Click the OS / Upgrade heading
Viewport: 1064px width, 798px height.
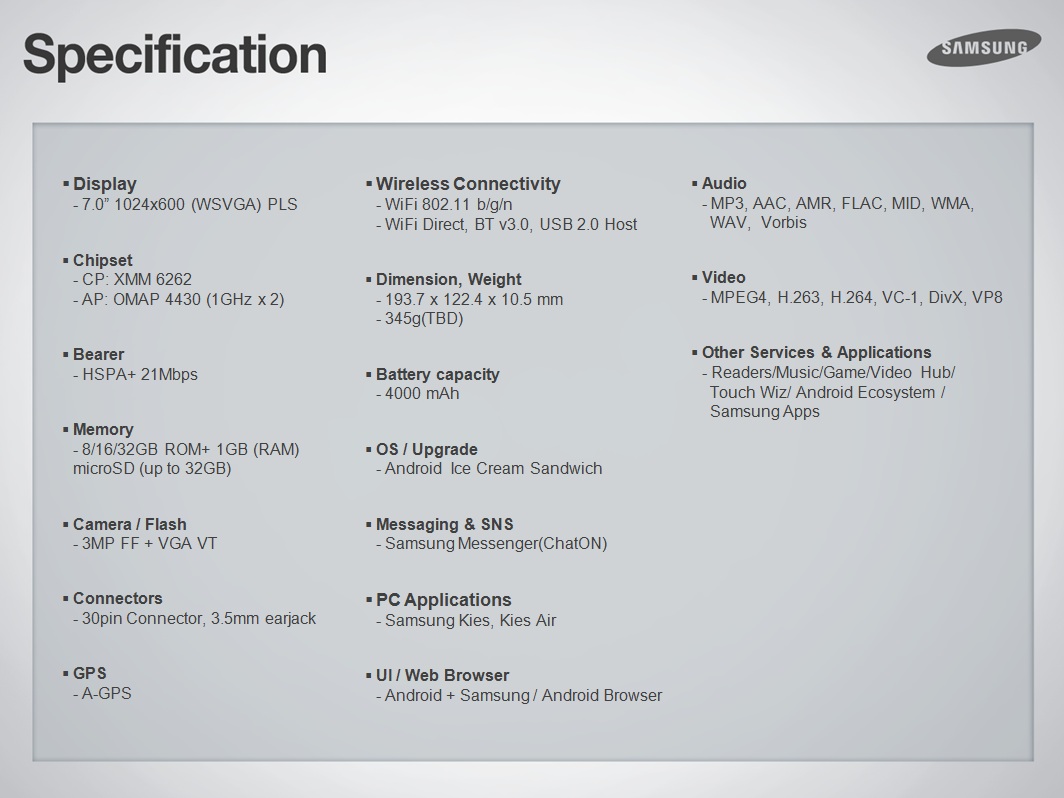coord(427,449)
